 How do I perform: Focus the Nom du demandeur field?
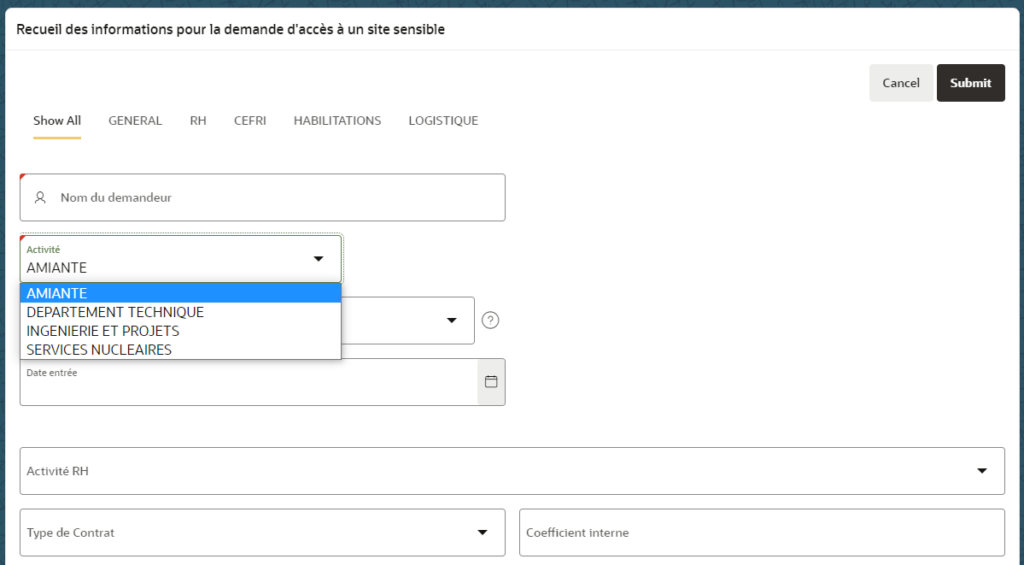(263, 197)
